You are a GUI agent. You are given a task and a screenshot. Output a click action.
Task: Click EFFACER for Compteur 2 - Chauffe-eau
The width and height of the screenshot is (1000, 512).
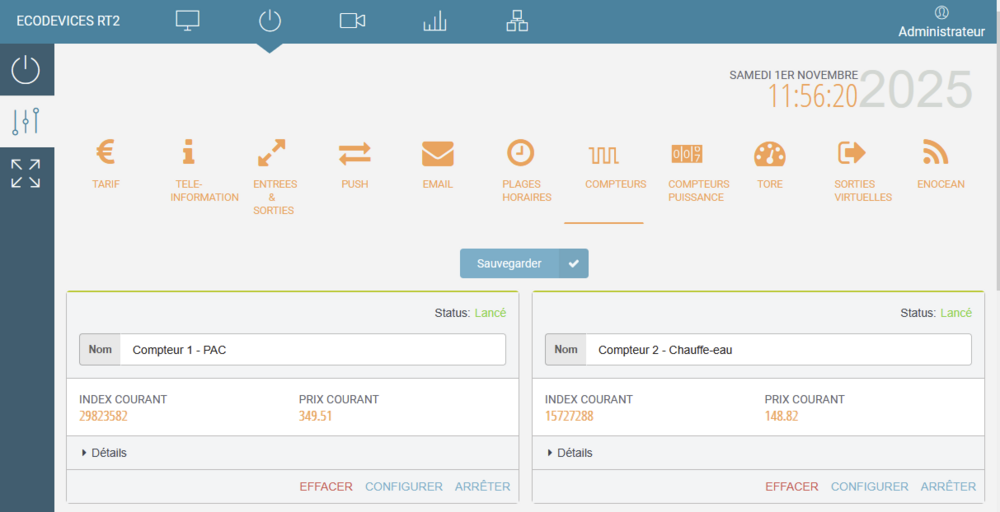791,487
